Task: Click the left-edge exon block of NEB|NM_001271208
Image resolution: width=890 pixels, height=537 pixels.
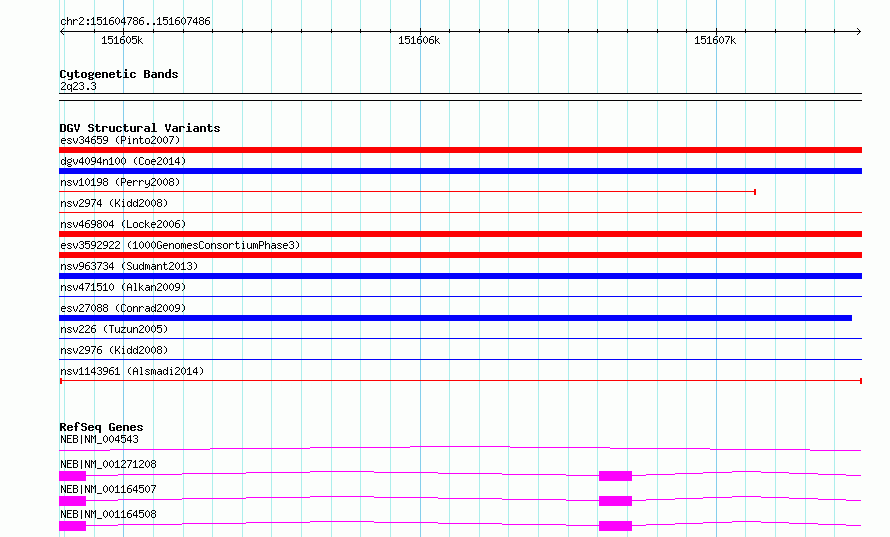Action: click(73, 476)
